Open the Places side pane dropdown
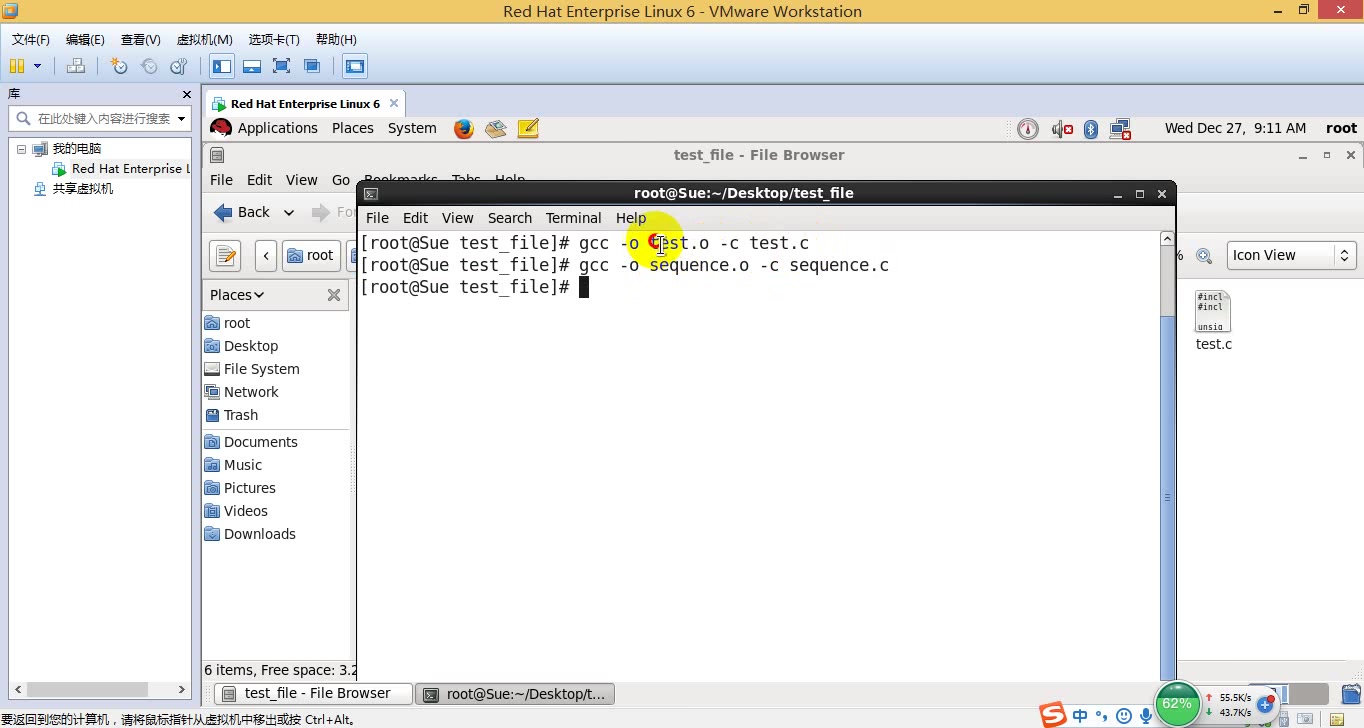Viewport: 1364px width, 728px height. (x=237, y=295)
